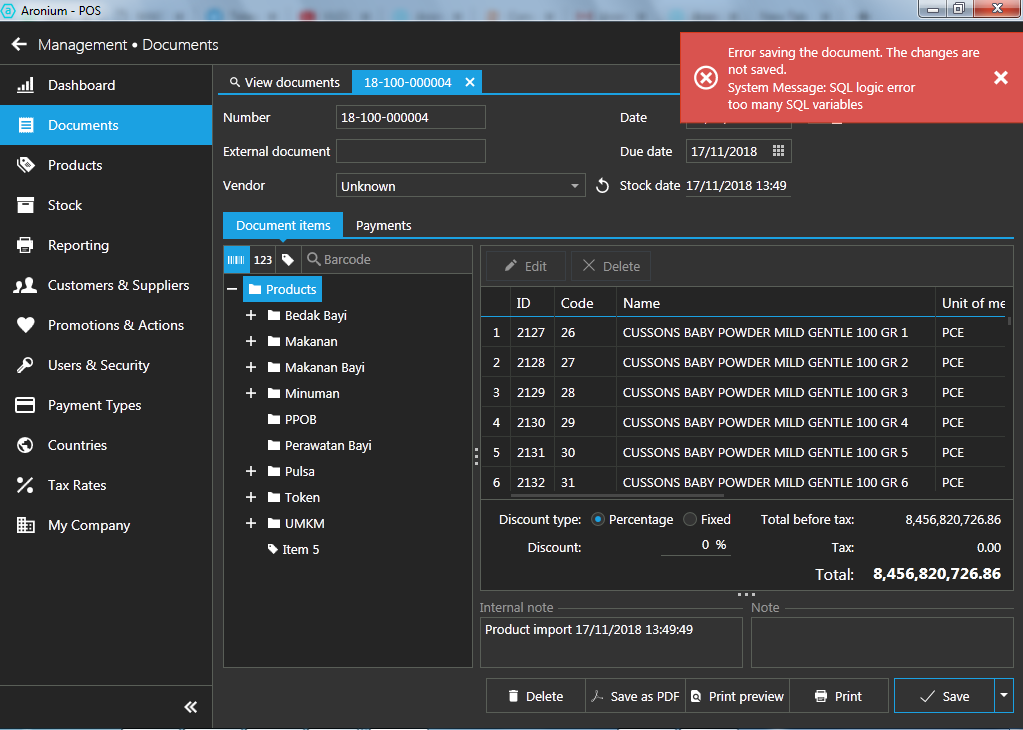Click the reset vendor refresh icon

pos(602,186)
